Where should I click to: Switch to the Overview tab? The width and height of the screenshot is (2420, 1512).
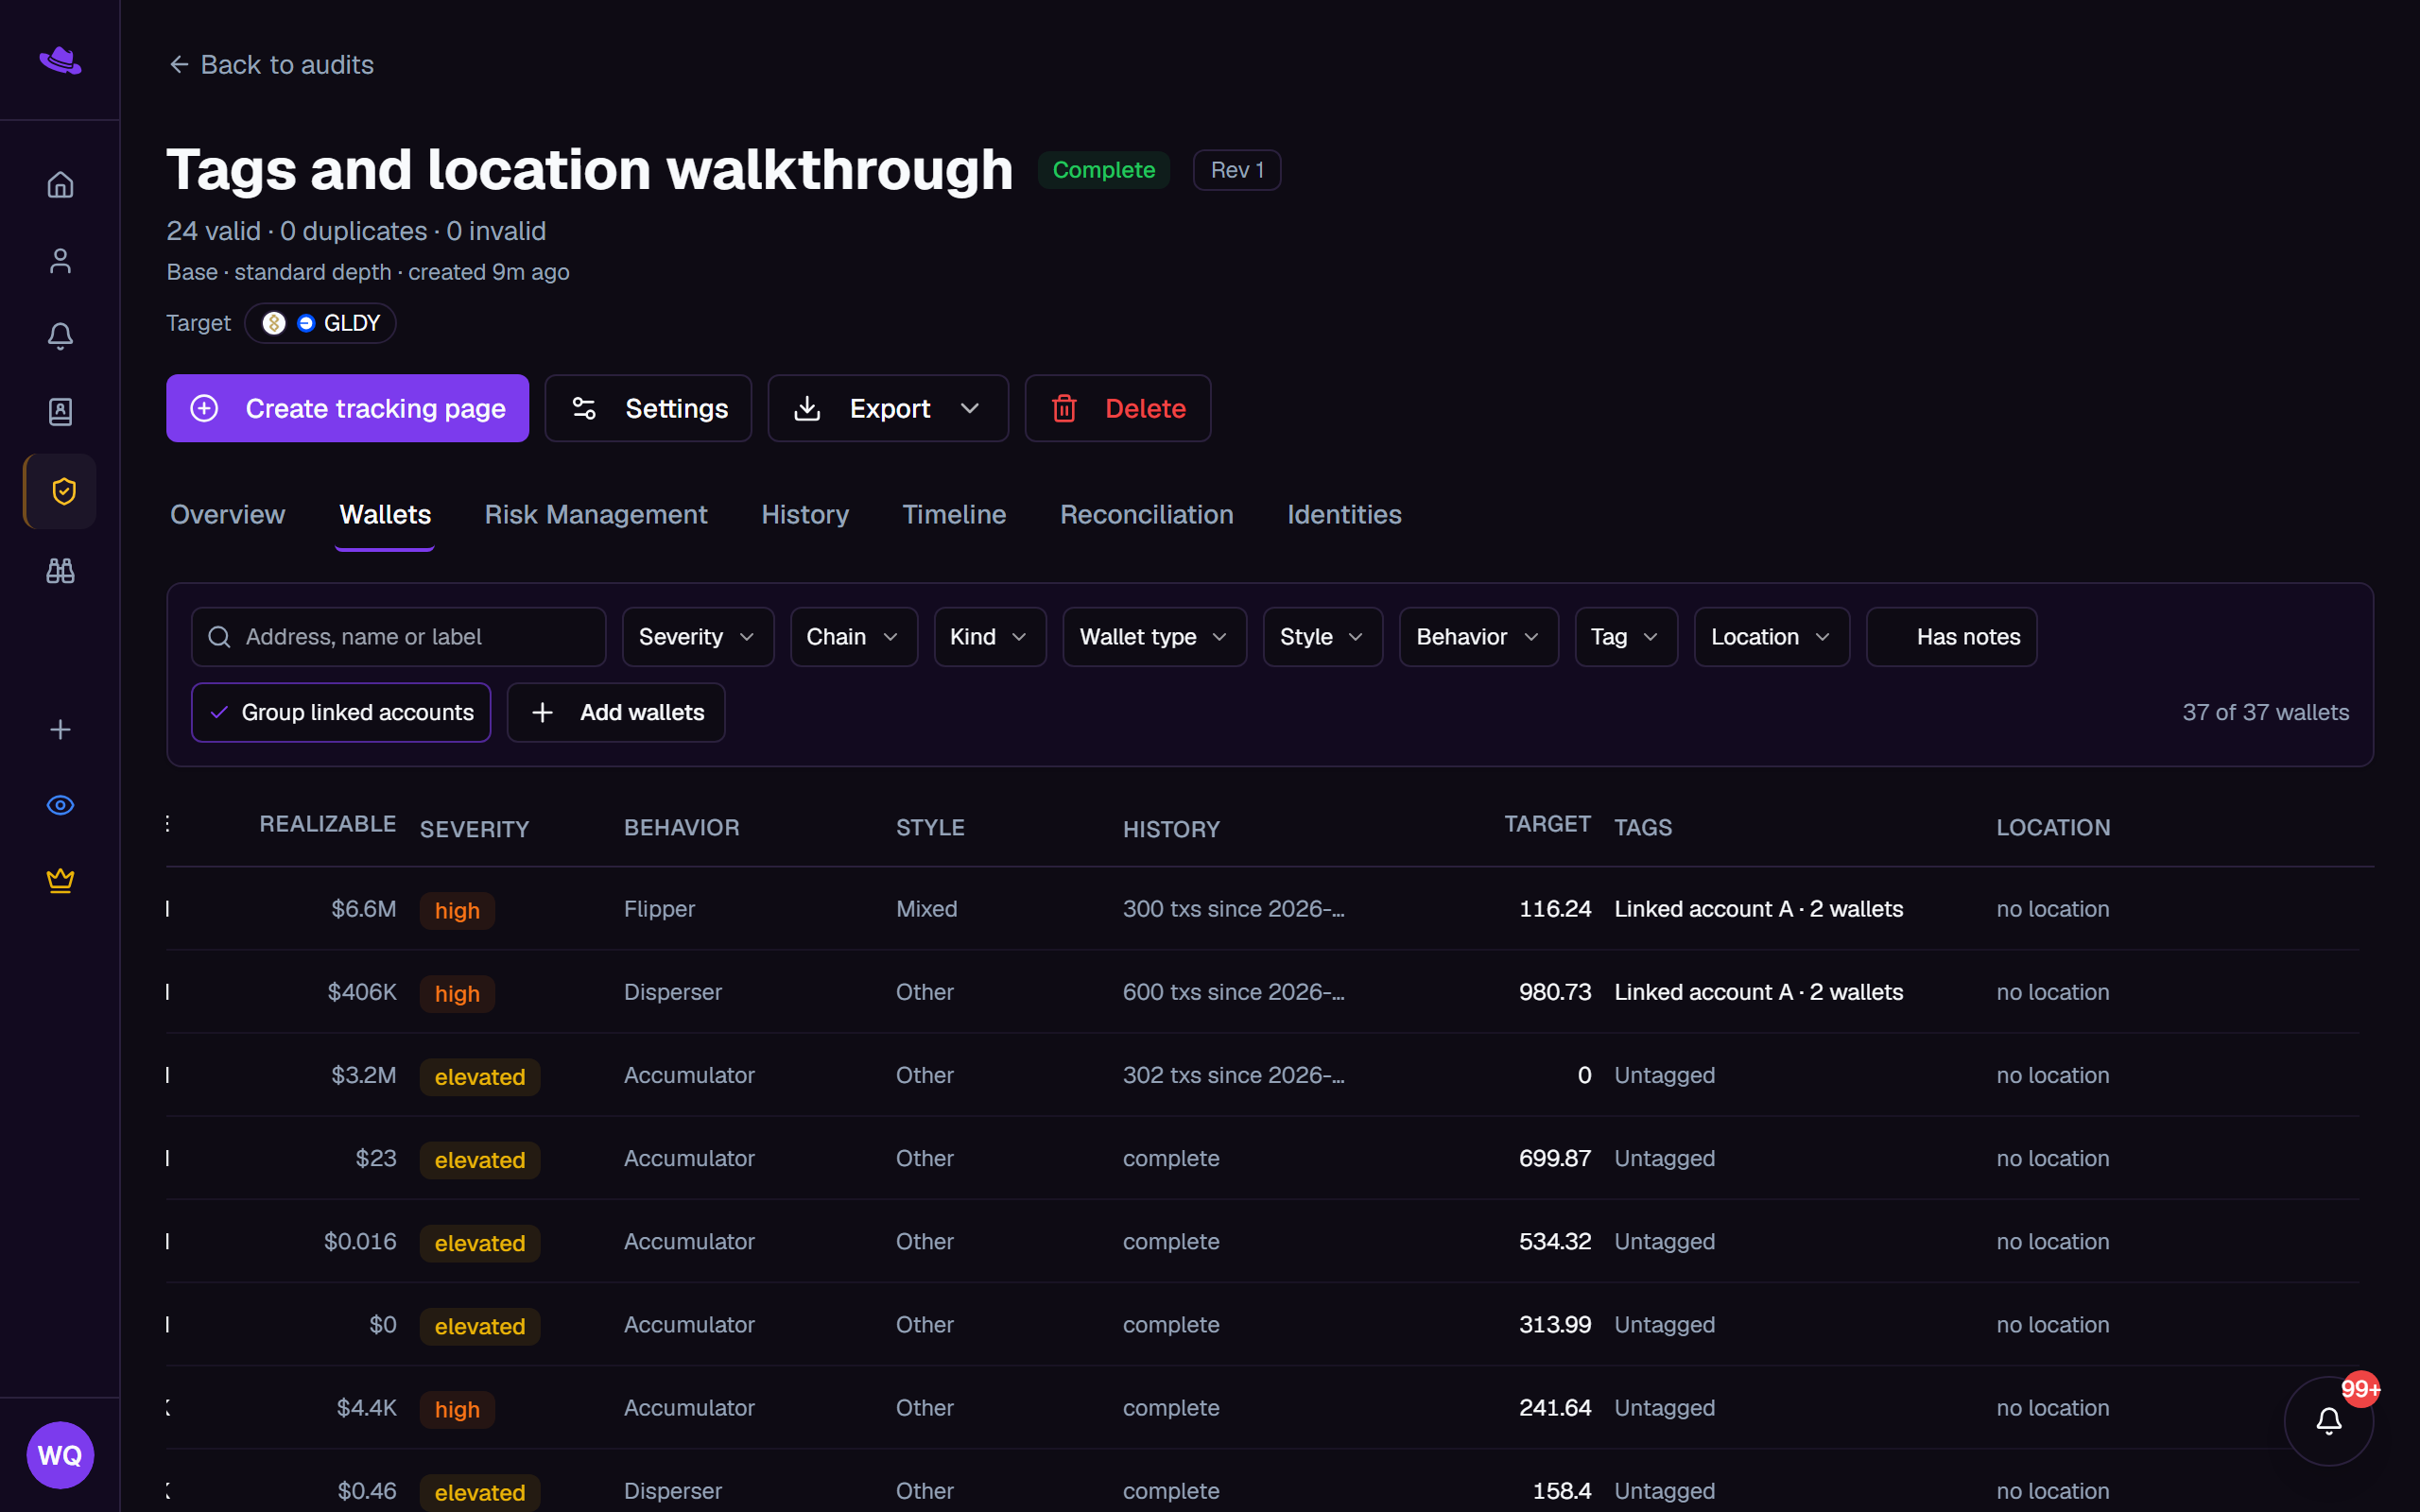(227, 514)
